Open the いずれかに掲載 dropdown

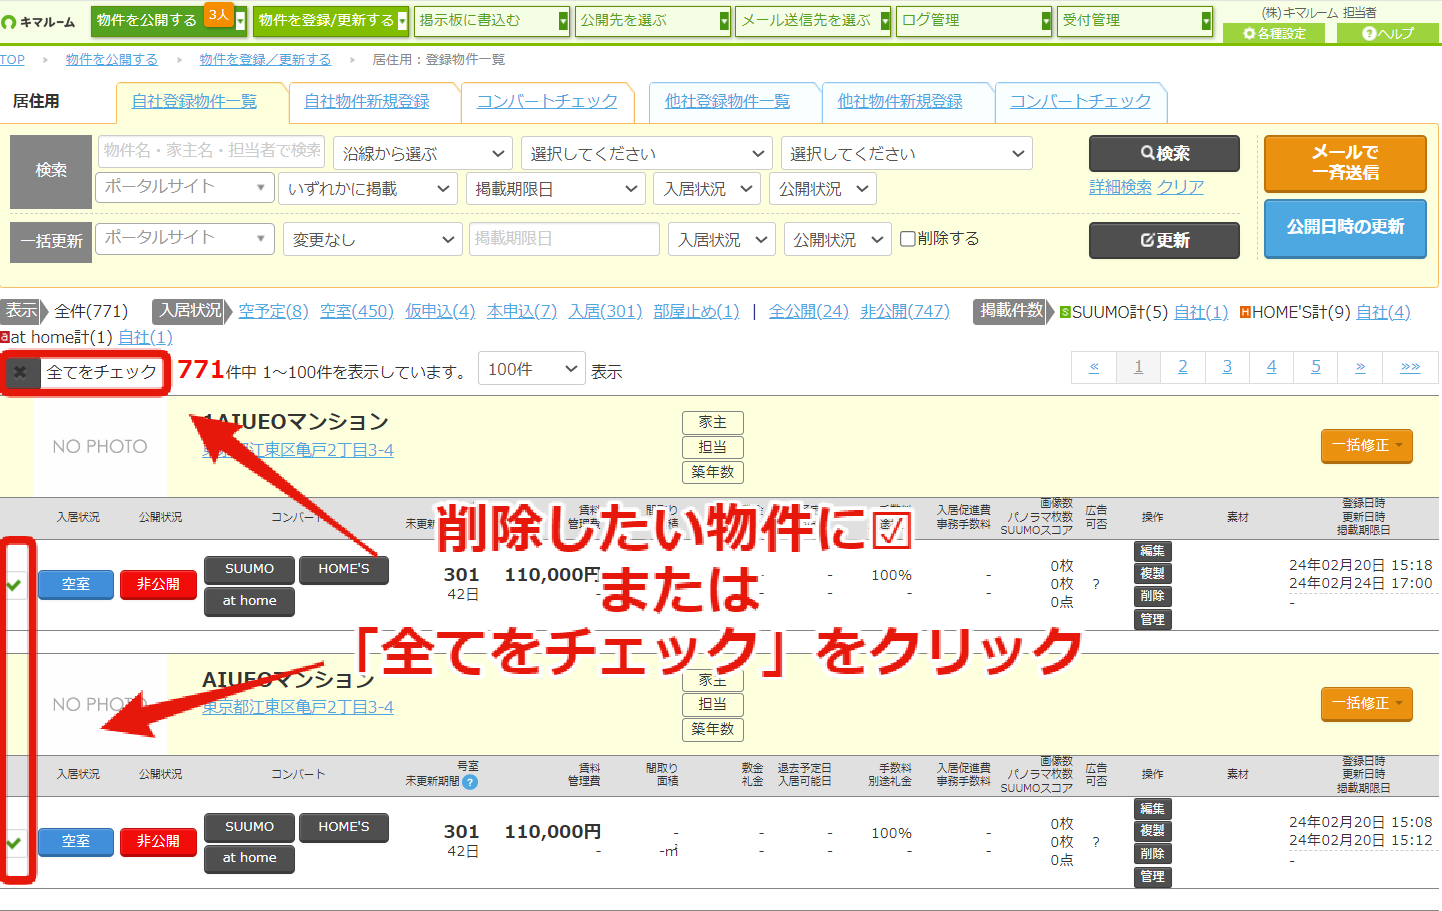[x=368, y=188]
